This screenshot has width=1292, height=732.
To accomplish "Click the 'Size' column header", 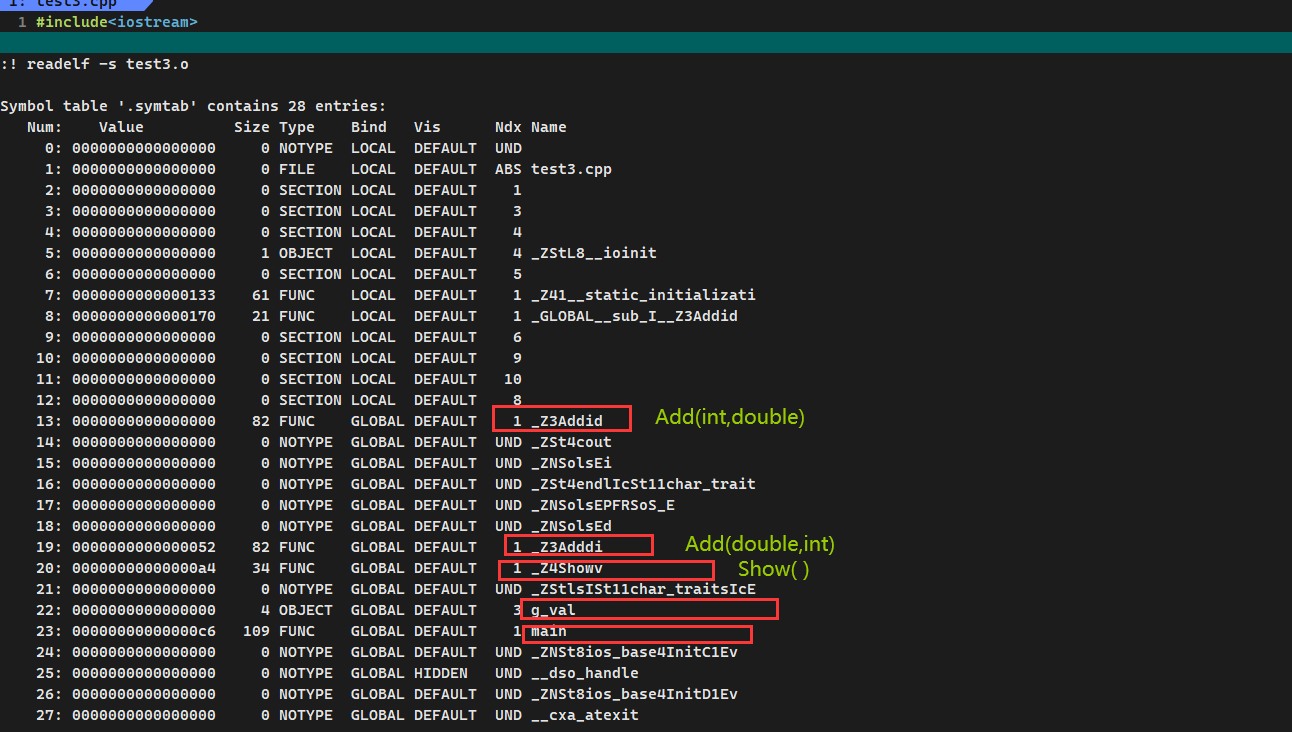I will (x=252, y=127).
